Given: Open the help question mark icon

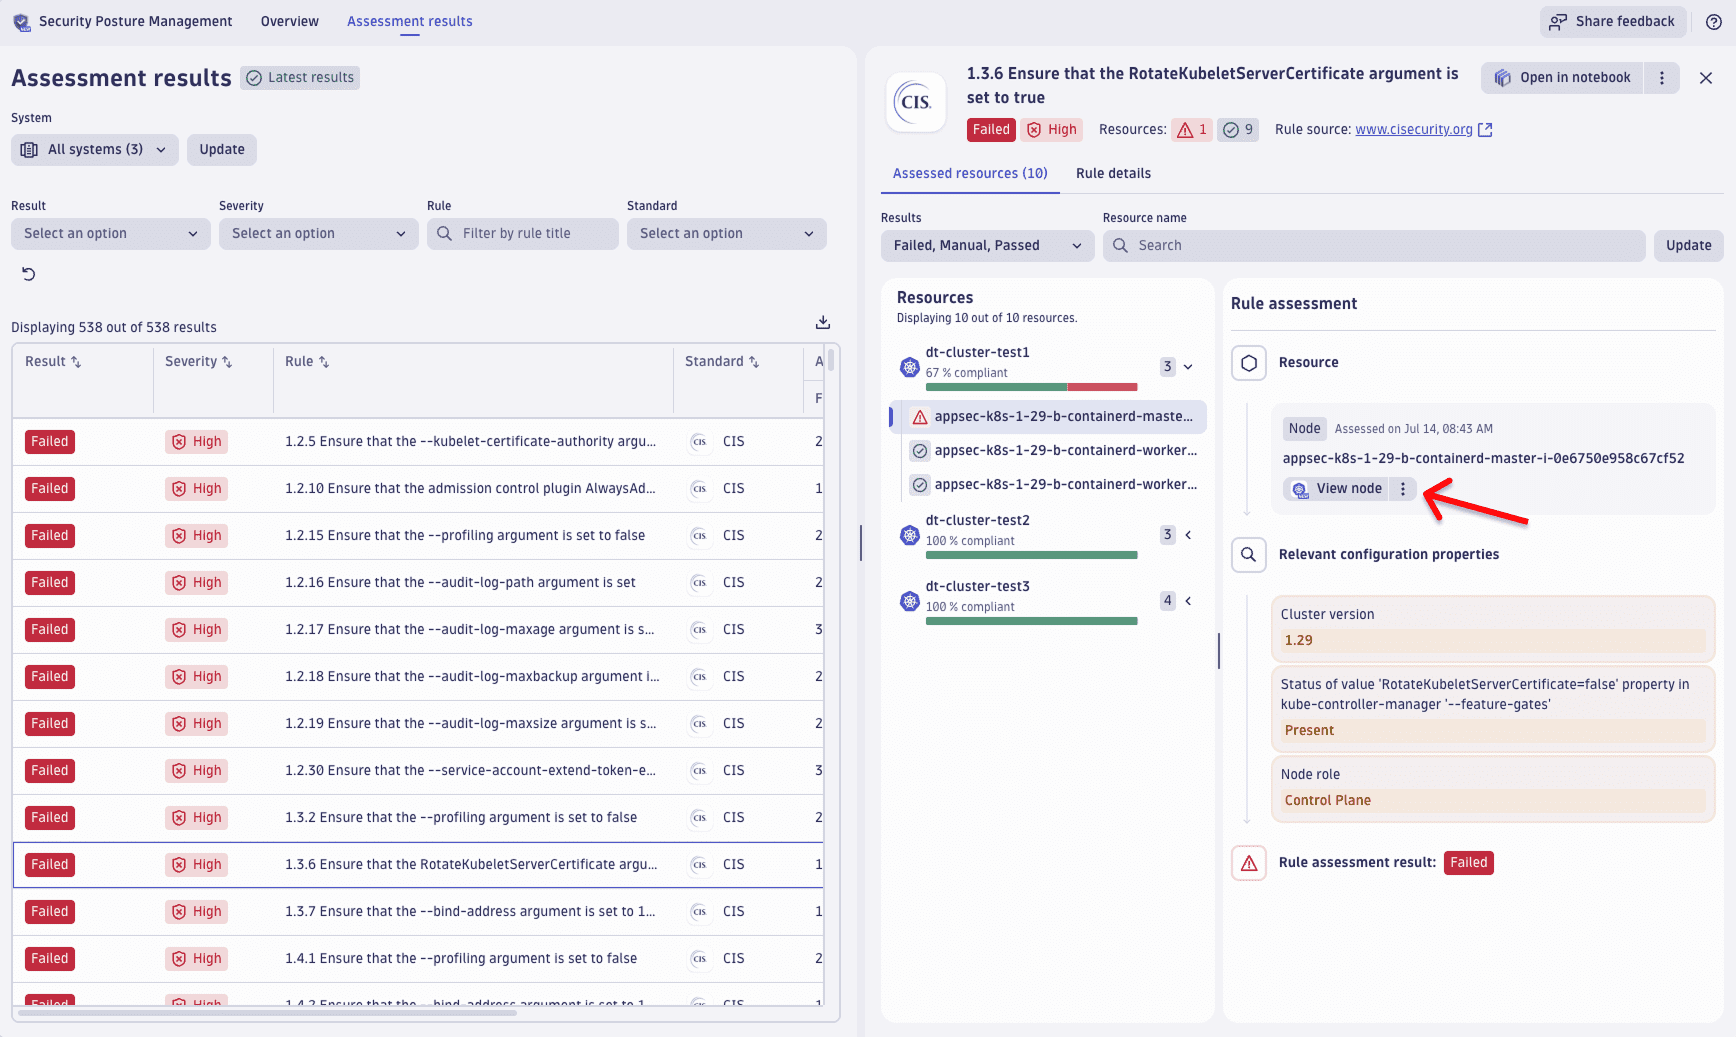Looking at the screenshot, I should 1713,22.
